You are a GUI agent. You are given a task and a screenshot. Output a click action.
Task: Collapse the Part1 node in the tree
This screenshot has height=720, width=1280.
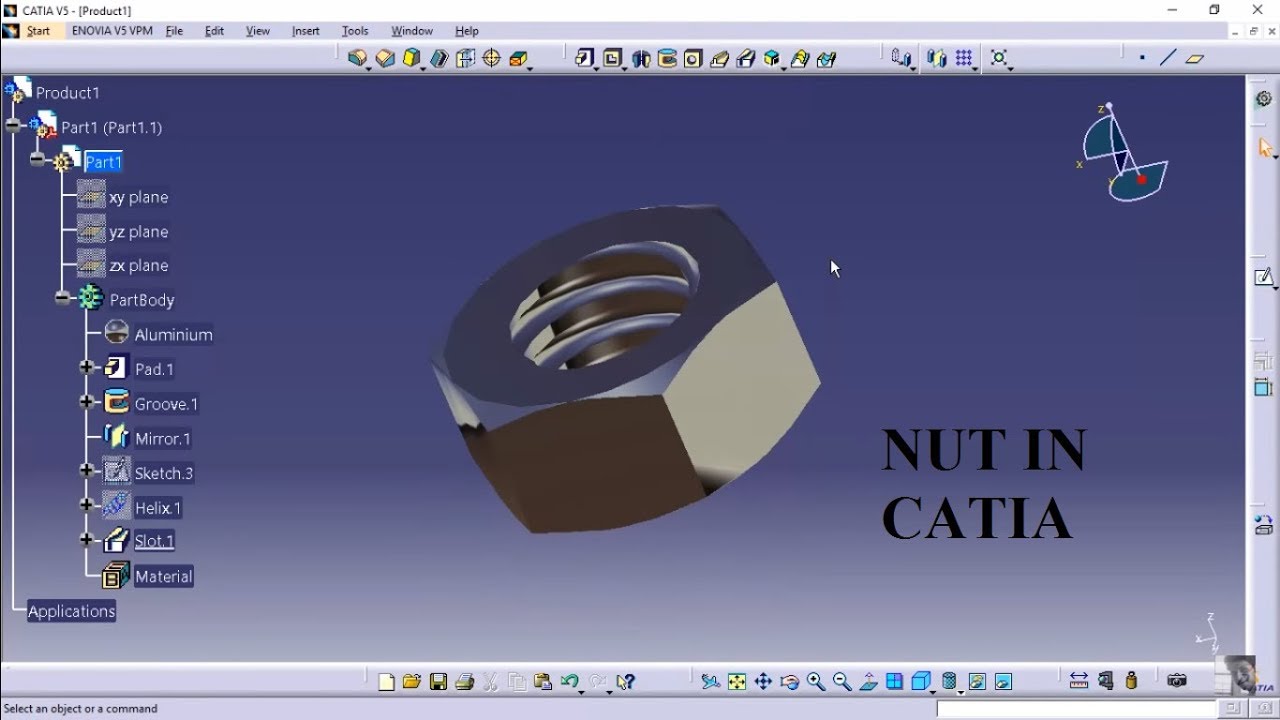click(x=38, y=159)
